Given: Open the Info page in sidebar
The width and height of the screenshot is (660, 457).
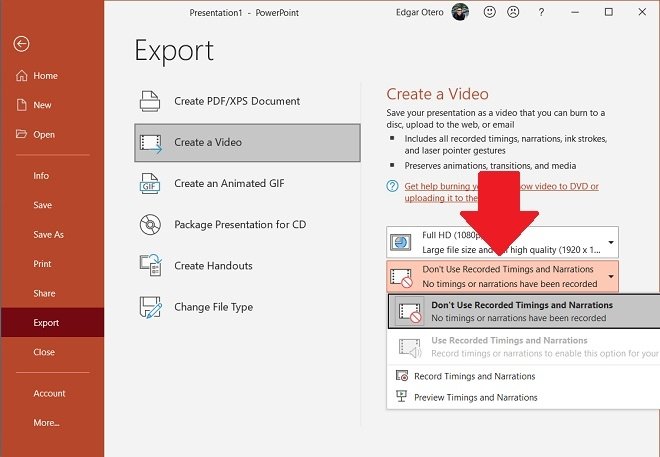Looking at the screenshot, I should click(x=41, y=176).
